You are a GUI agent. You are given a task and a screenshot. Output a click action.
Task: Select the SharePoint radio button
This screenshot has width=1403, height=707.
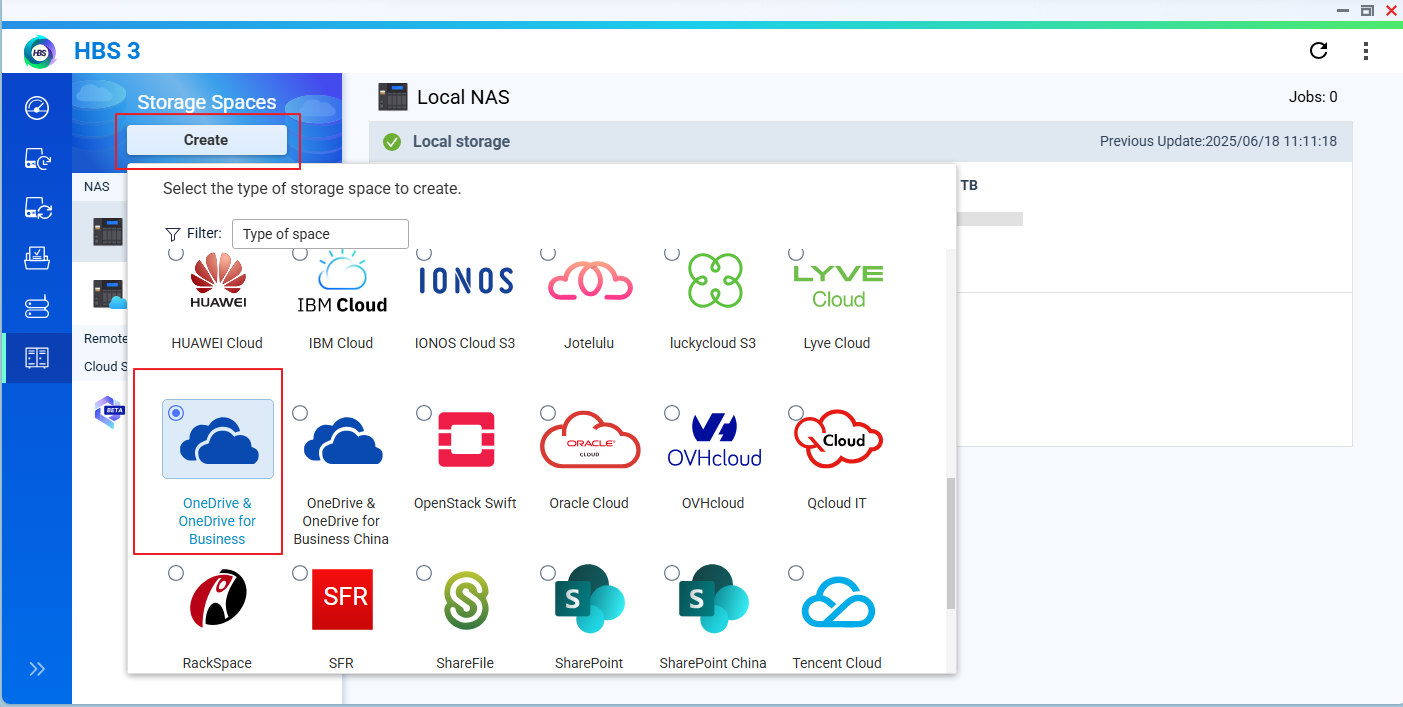[548, 573]
